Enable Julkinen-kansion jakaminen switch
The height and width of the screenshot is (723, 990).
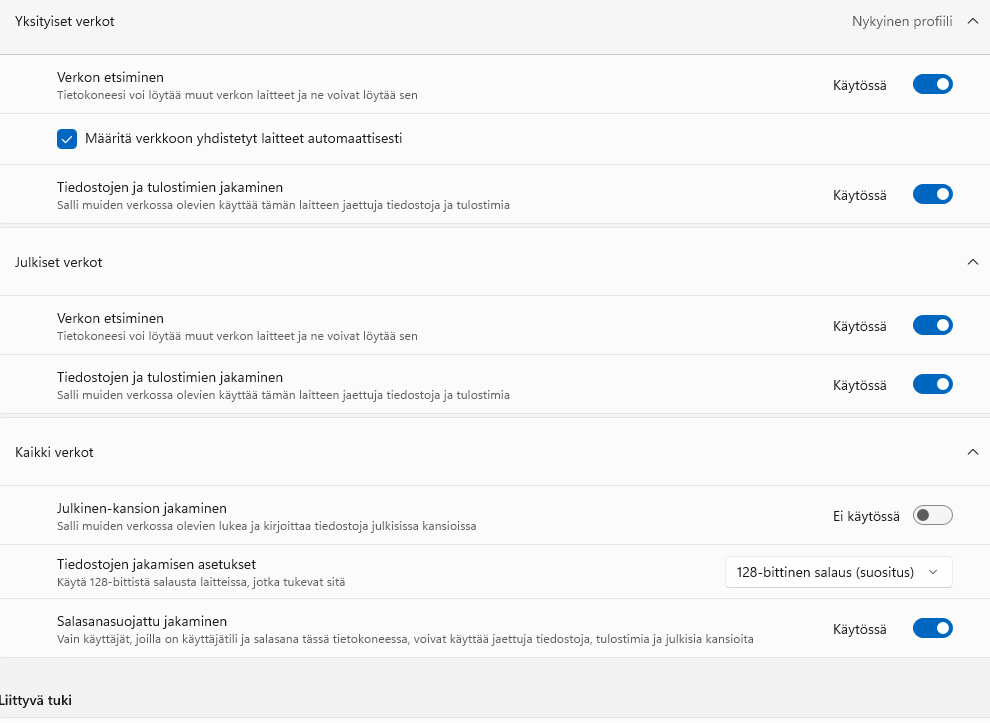click(x=932, y=516)
